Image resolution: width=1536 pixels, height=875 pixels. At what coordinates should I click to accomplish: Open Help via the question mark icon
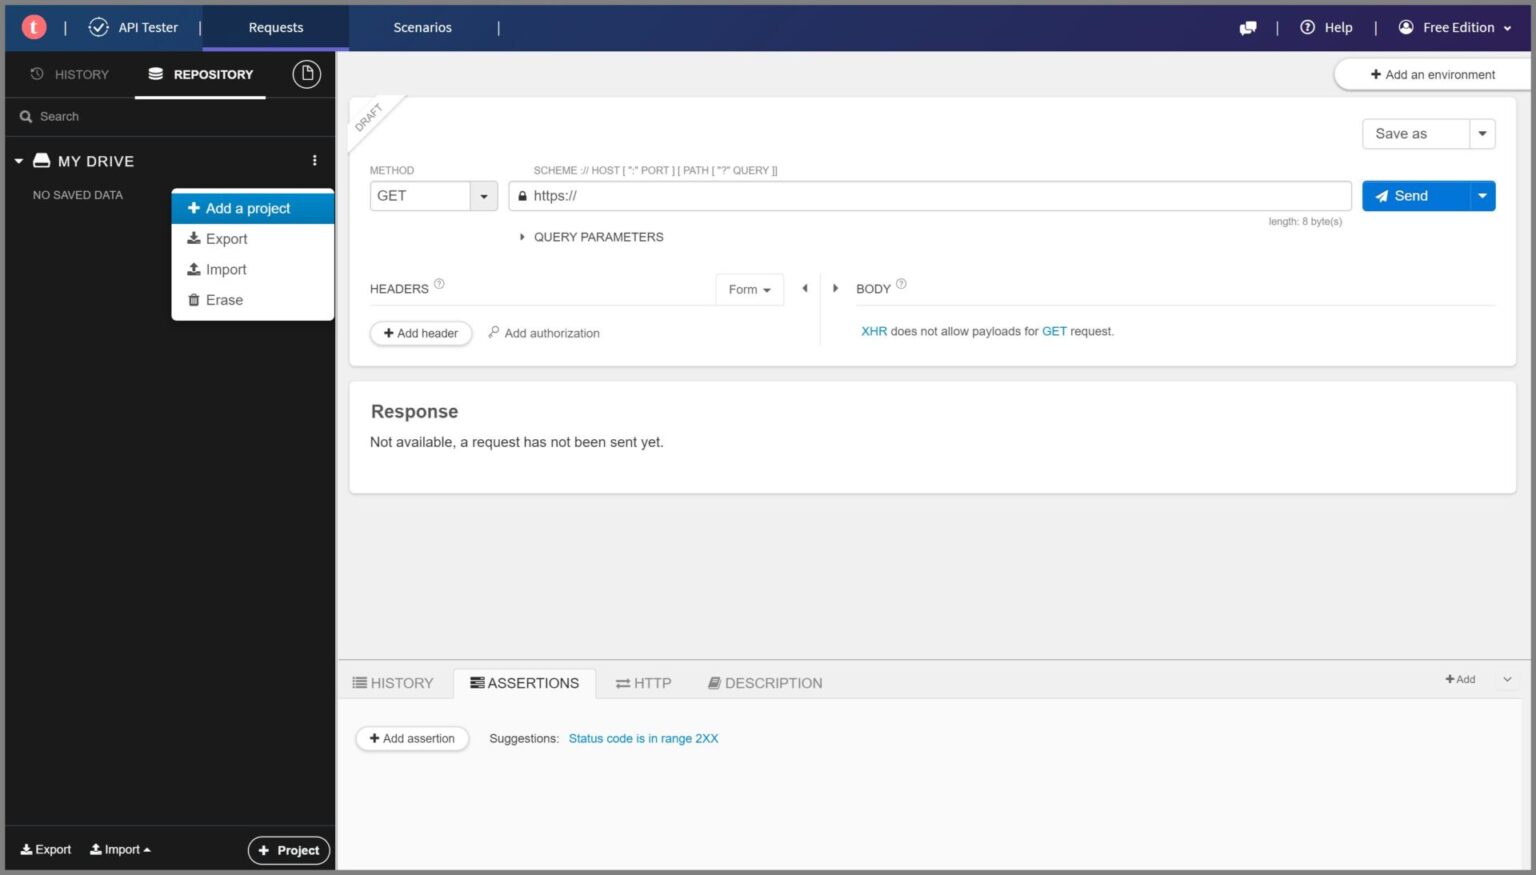1308,27
